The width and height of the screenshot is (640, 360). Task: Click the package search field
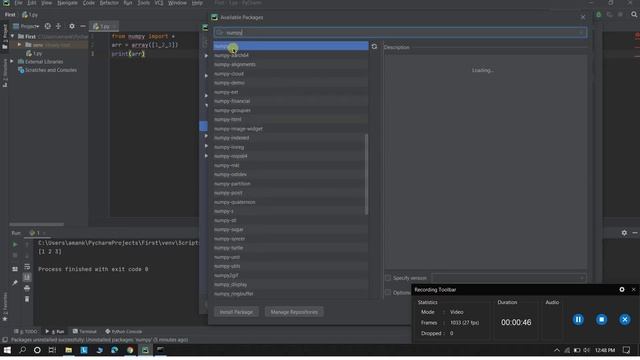400,33
